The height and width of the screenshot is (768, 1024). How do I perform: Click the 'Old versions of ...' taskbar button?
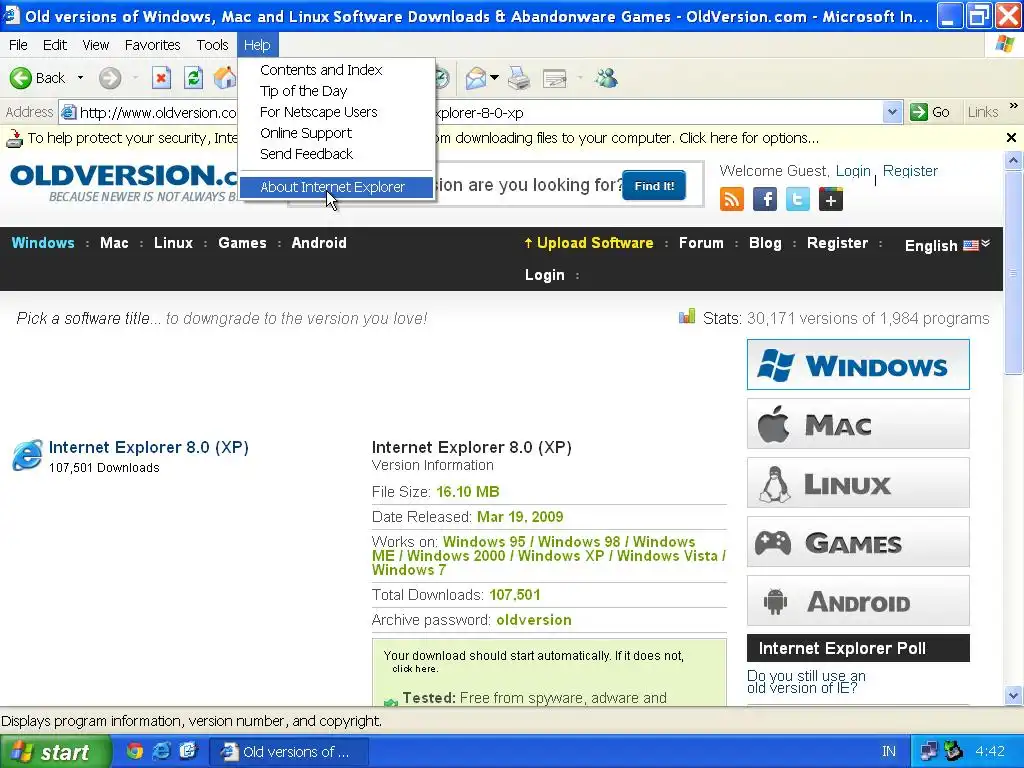pyautogui.click(x=288, y=752)
